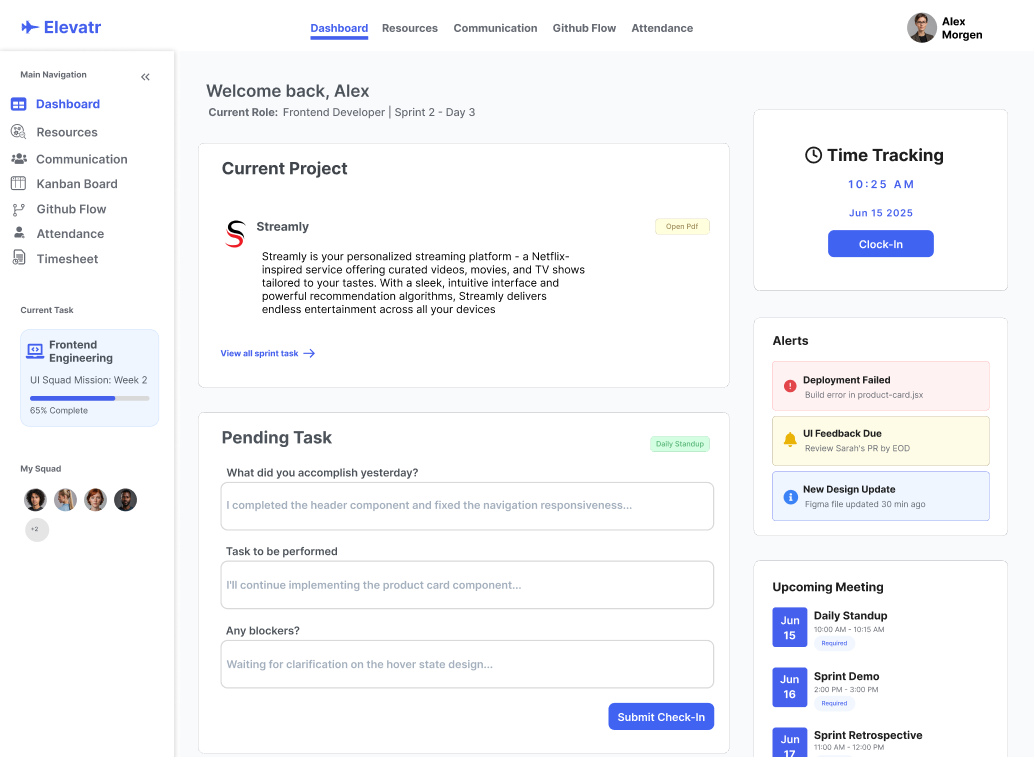Click the 65% task progress bar
This screenshot has height=757, width=1034.
[90, 398]
